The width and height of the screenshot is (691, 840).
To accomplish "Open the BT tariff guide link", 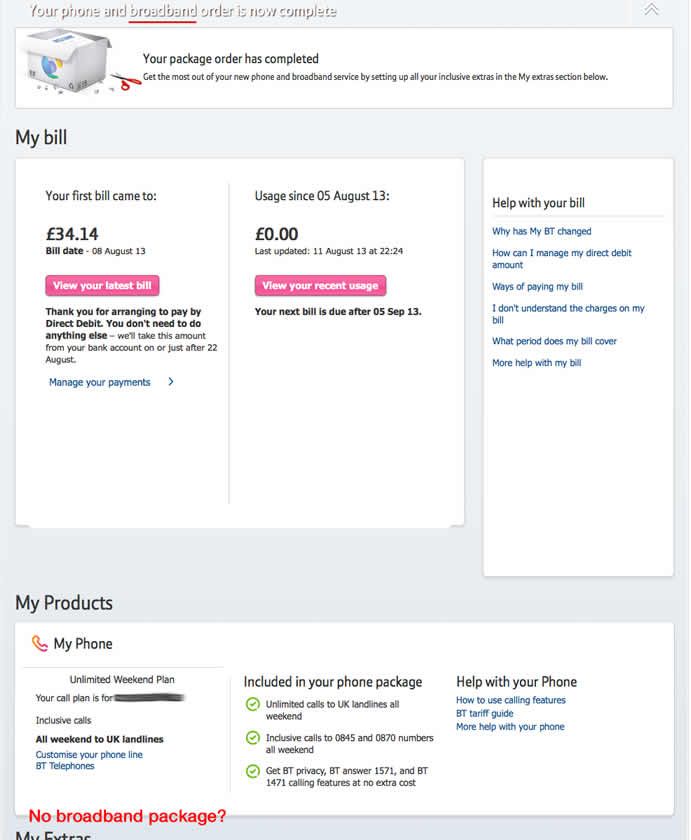I will (x=484, y=713).
